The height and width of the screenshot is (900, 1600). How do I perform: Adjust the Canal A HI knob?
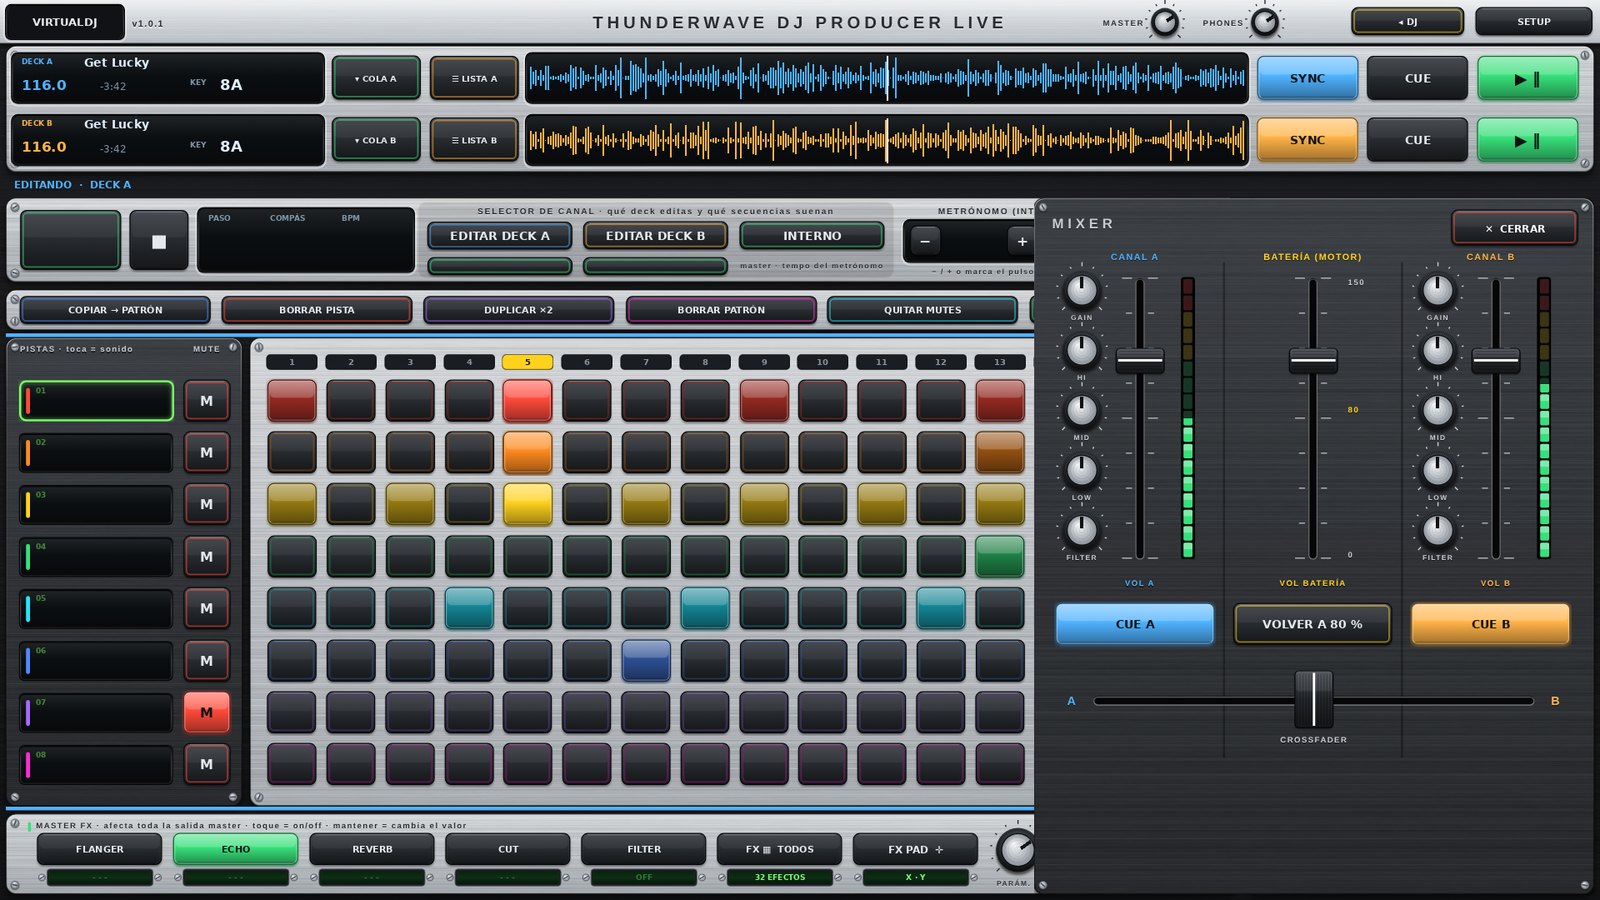point(1081,350)
